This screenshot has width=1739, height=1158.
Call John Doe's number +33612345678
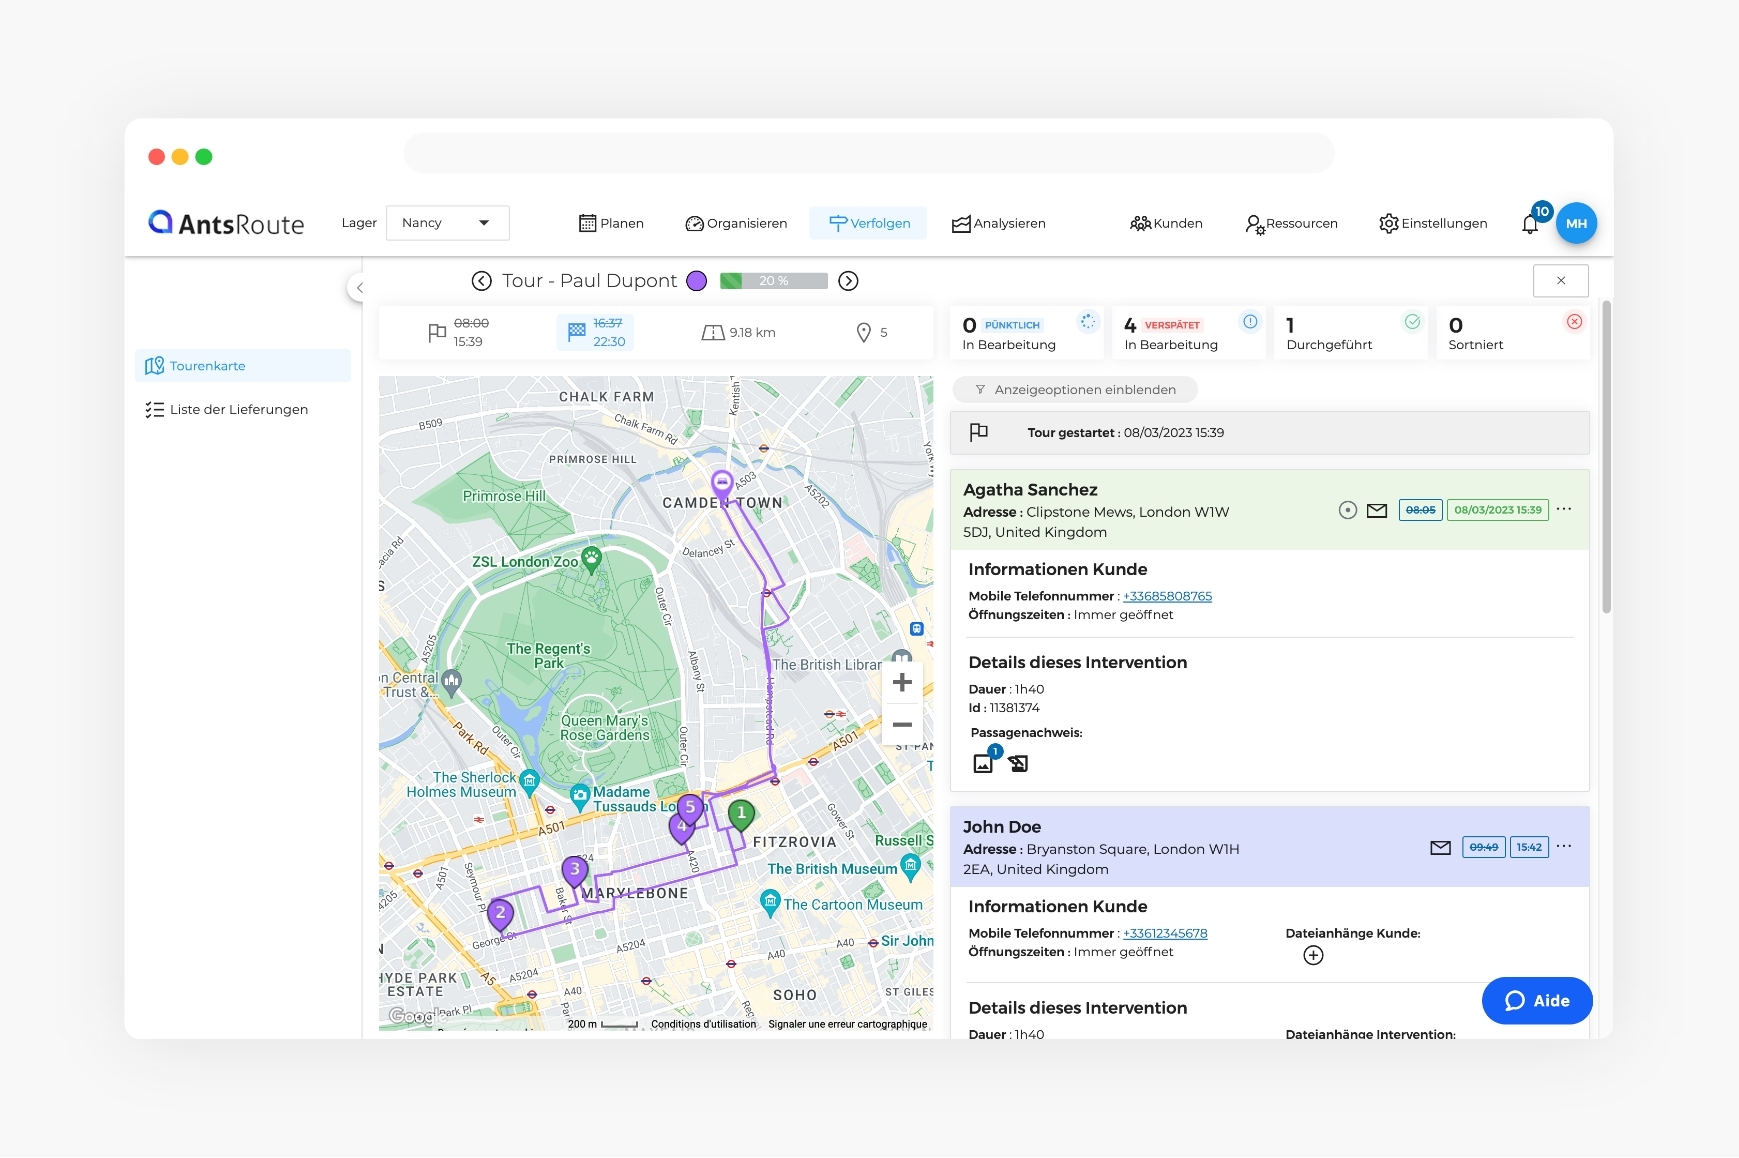[1165, 933]
